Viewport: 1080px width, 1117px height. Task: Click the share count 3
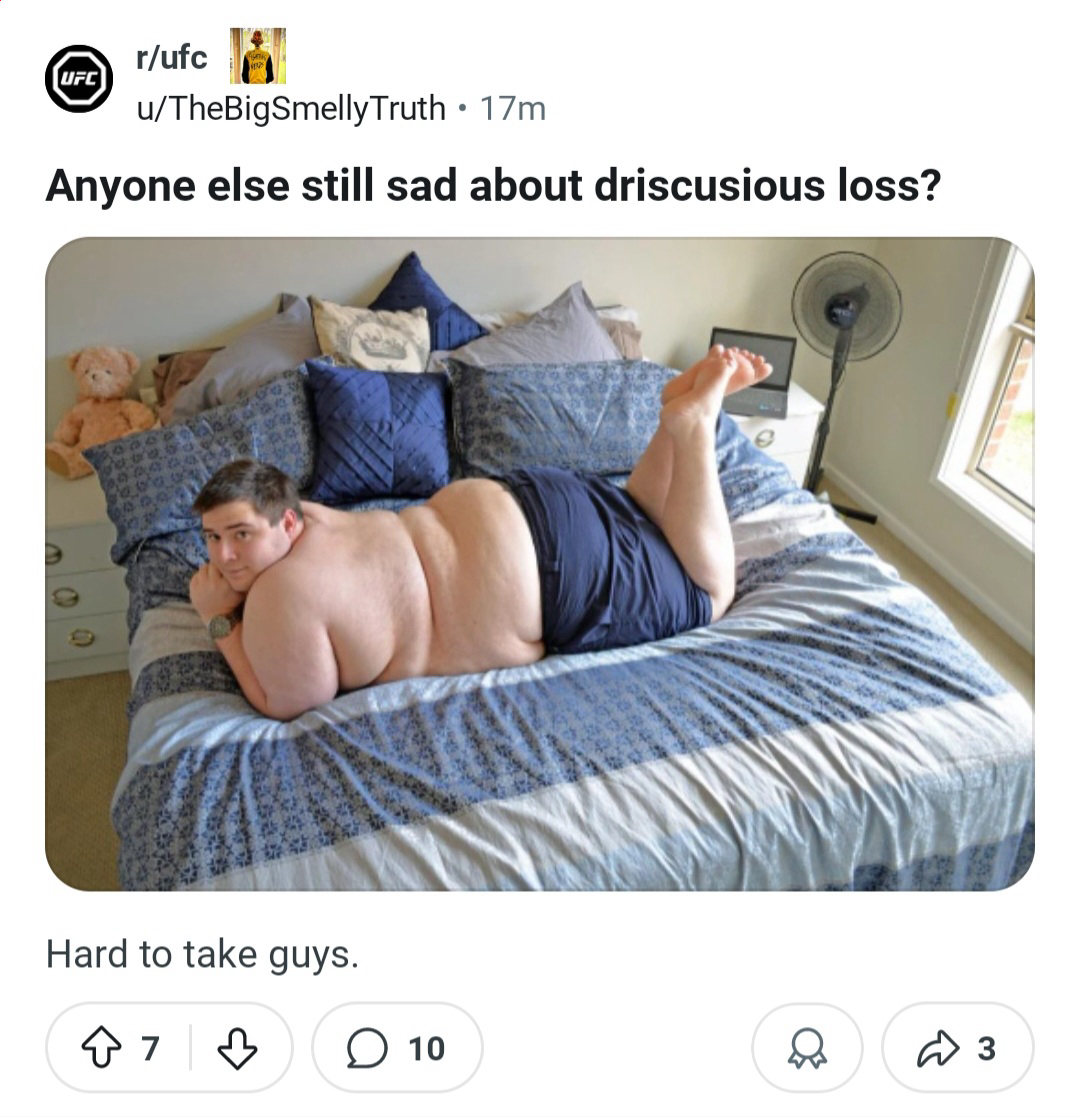[986, 1049]
